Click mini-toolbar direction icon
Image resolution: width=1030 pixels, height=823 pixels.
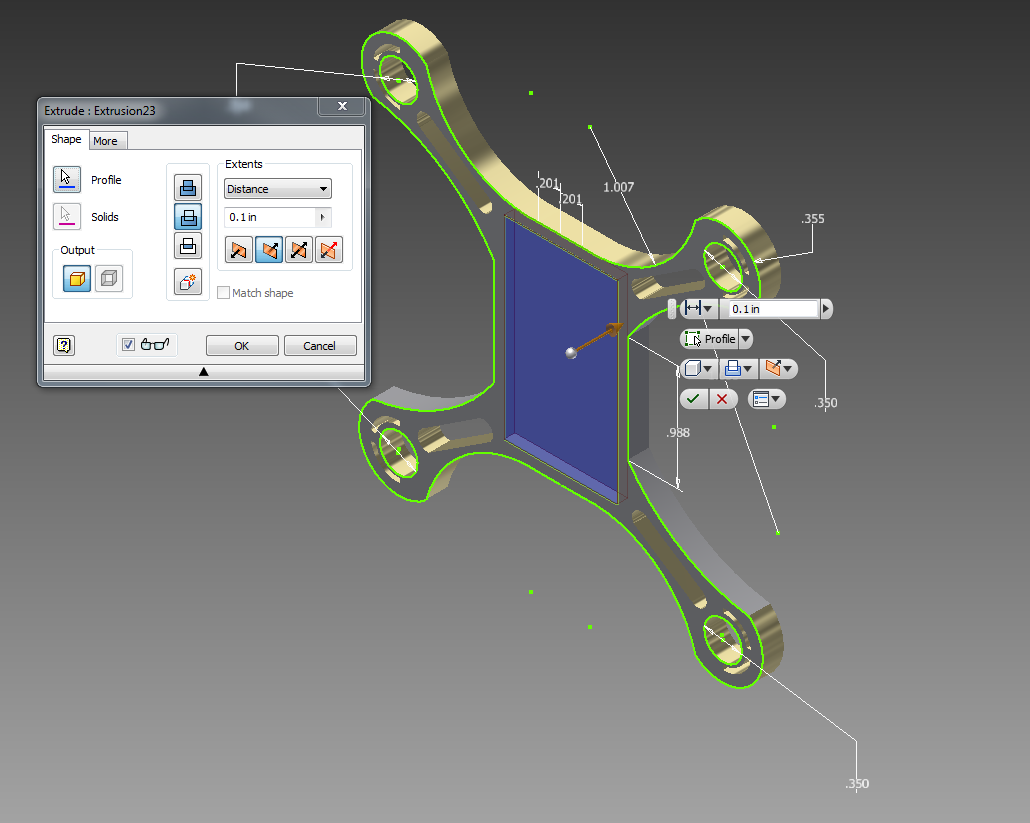[772, 368]
